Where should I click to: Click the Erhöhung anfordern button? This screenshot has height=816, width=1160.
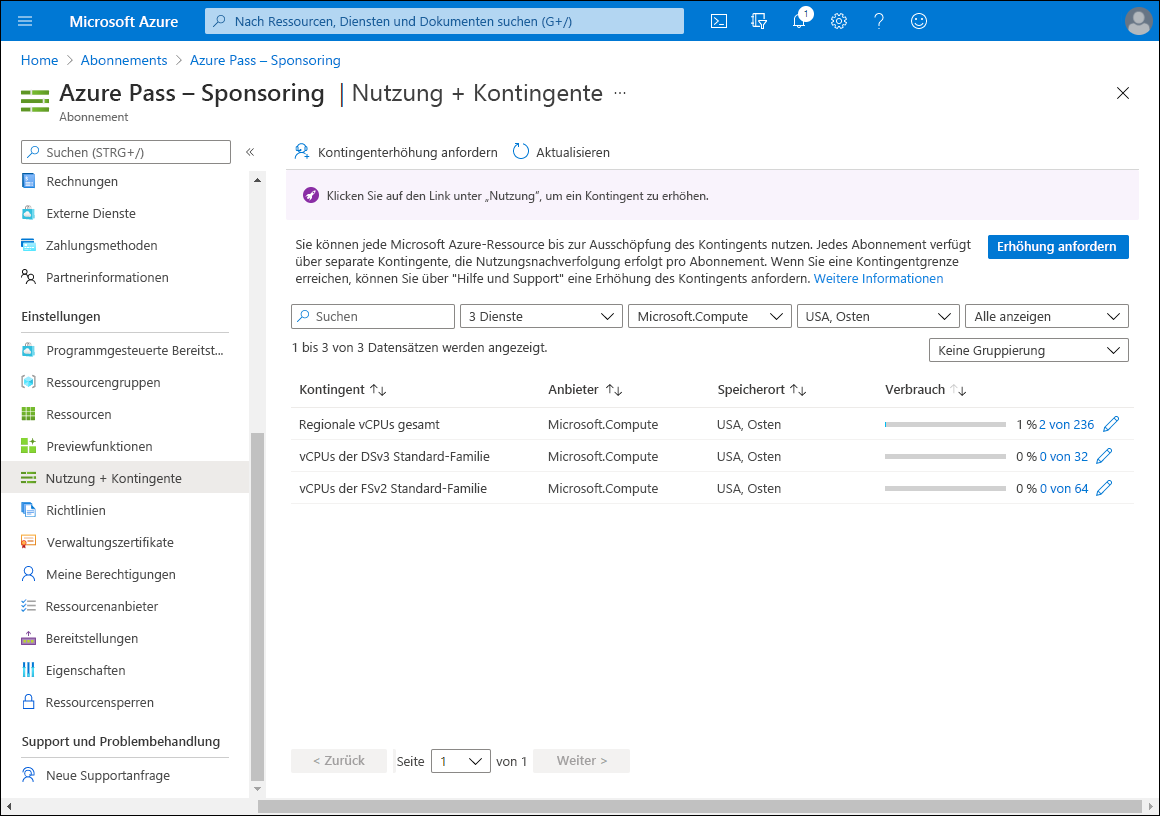click(x=1057, y=247)
